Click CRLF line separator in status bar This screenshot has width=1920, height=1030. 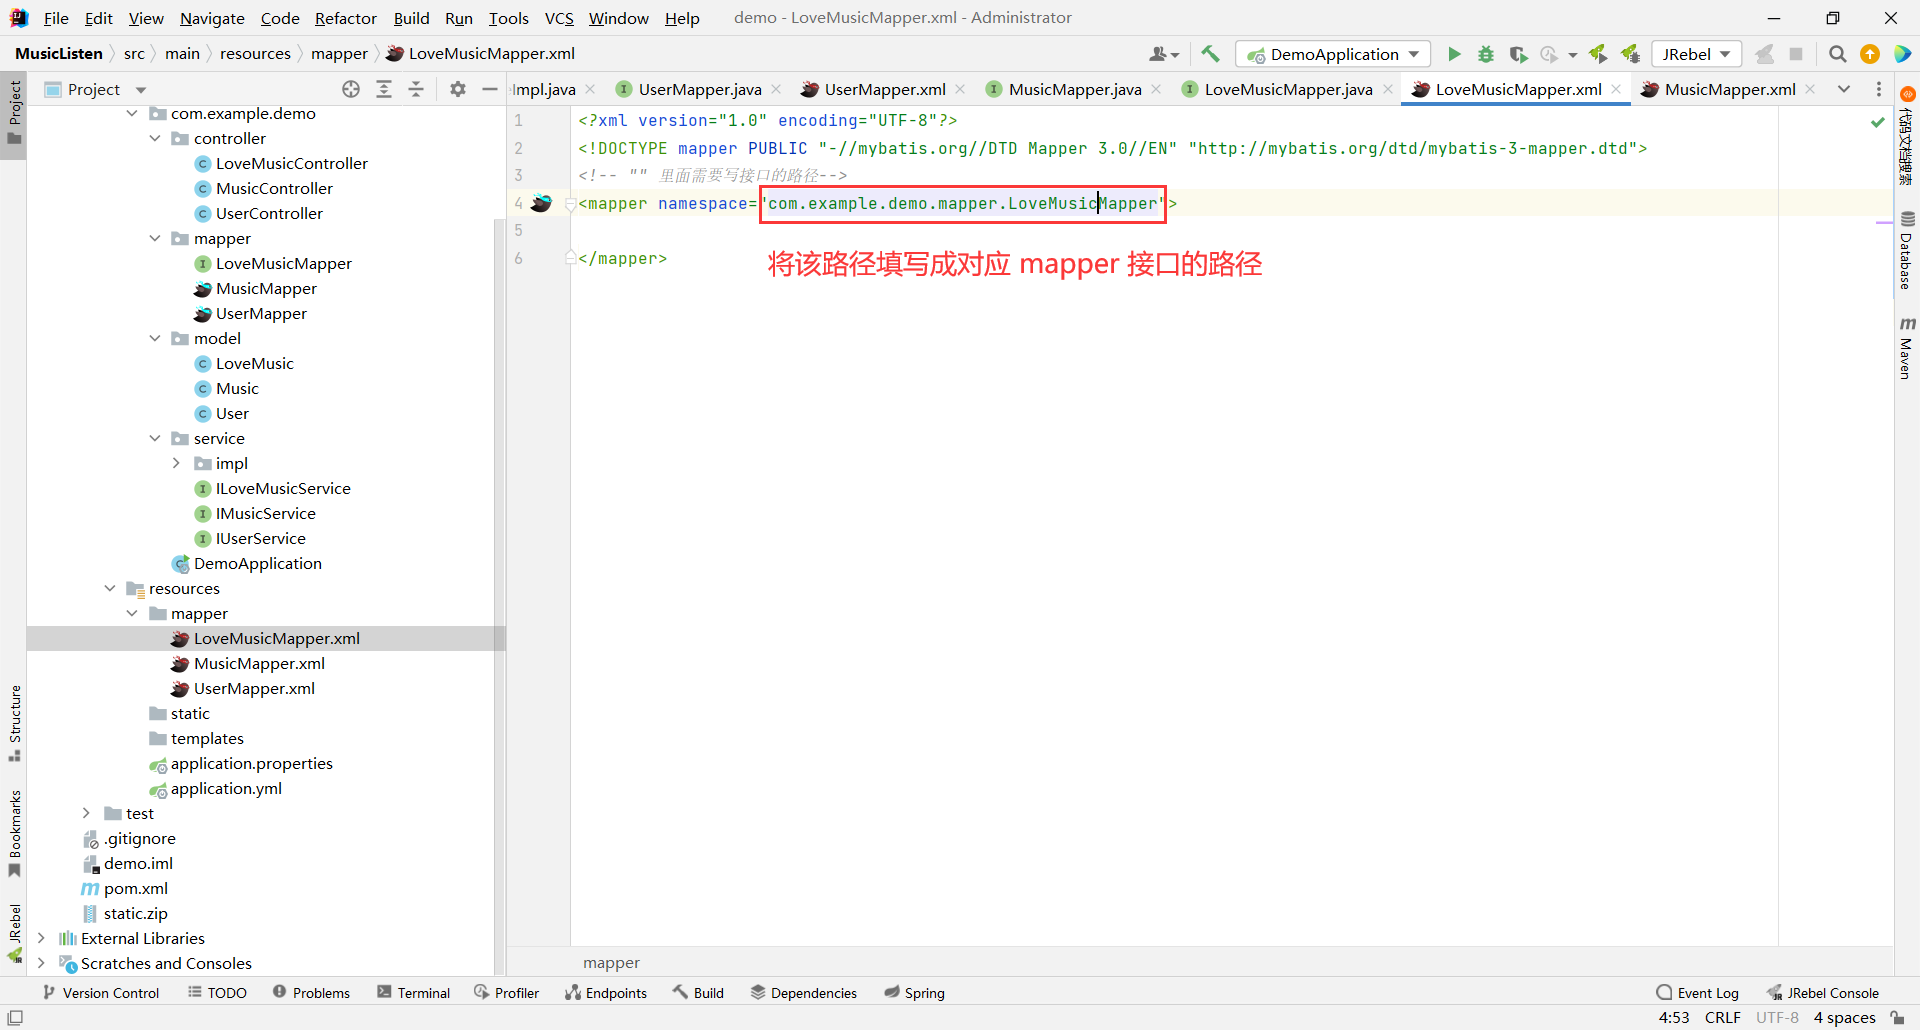(1722, 1017)
